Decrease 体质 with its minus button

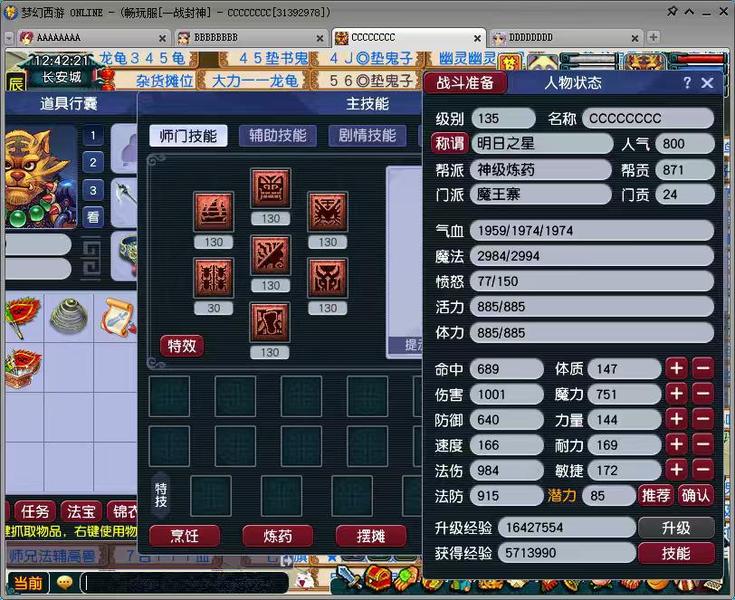click(703, 368)
